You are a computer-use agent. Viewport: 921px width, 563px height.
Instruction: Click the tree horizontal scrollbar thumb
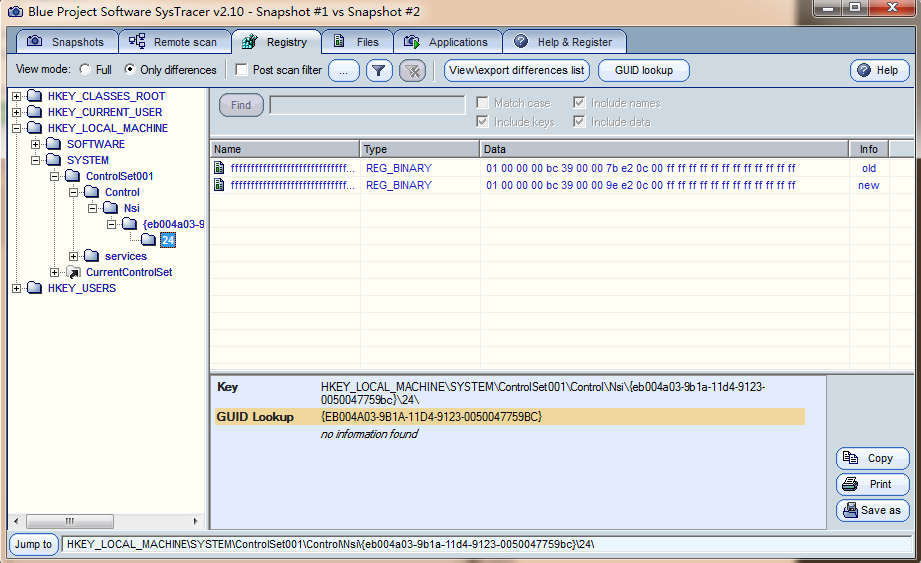70,521
